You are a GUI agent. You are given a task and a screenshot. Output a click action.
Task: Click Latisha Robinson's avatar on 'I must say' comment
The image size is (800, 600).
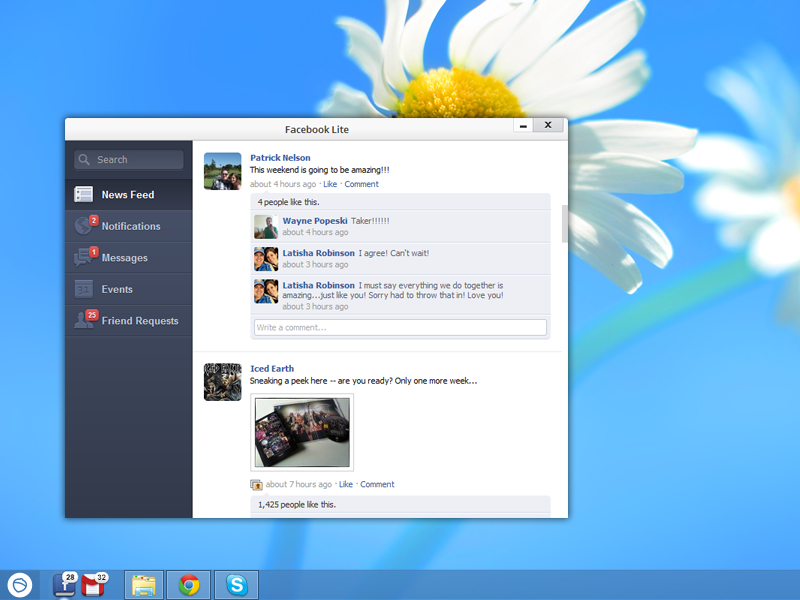[266, 291]
